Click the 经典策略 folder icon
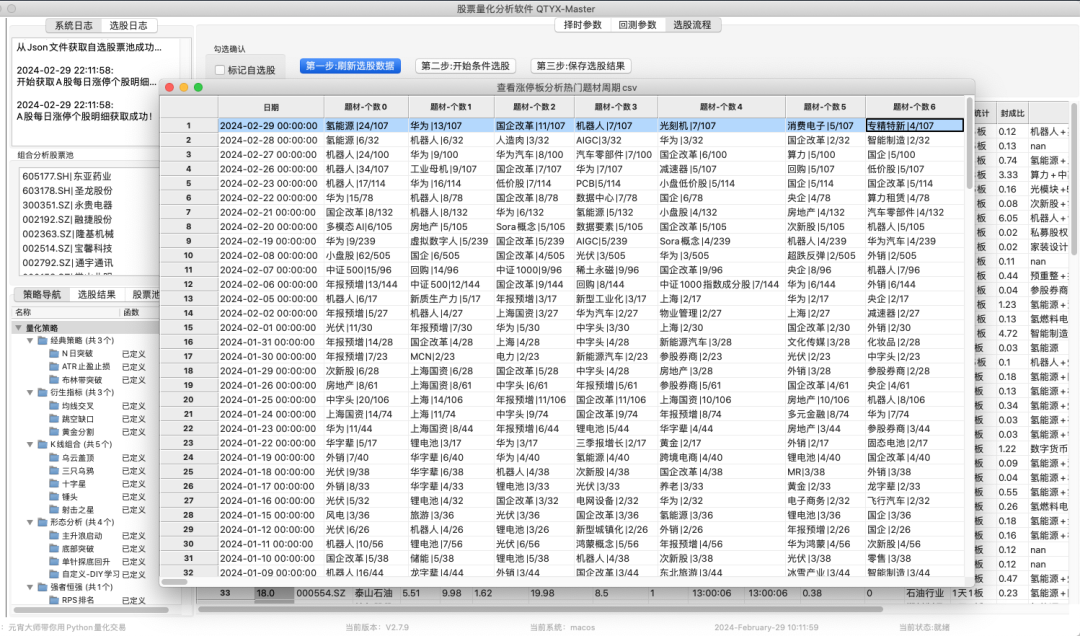Screen dimensions: 1080x636 pyautogui.click(x=41, y=341)
